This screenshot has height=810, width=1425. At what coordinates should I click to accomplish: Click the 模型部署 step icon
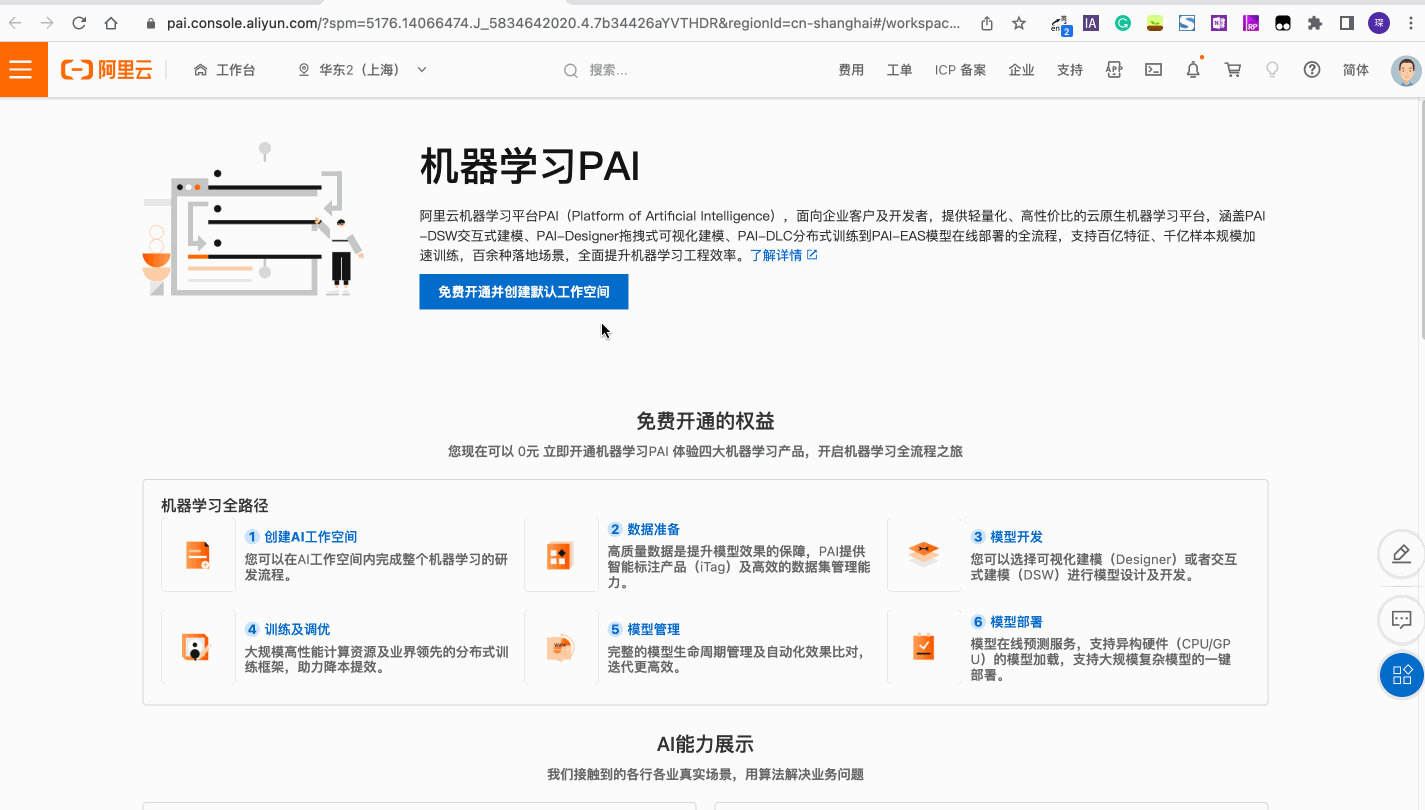[x=924, y=647]
